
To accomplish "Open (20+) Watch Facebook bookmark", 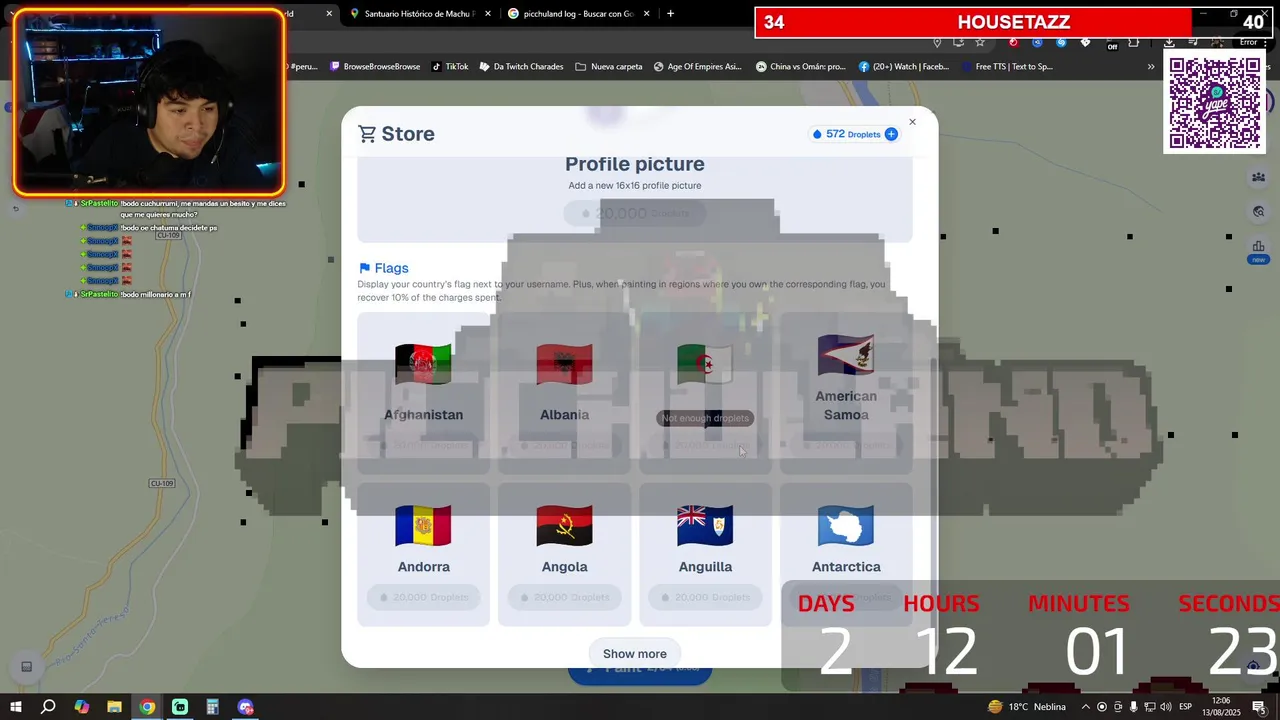I will point(903,67).
